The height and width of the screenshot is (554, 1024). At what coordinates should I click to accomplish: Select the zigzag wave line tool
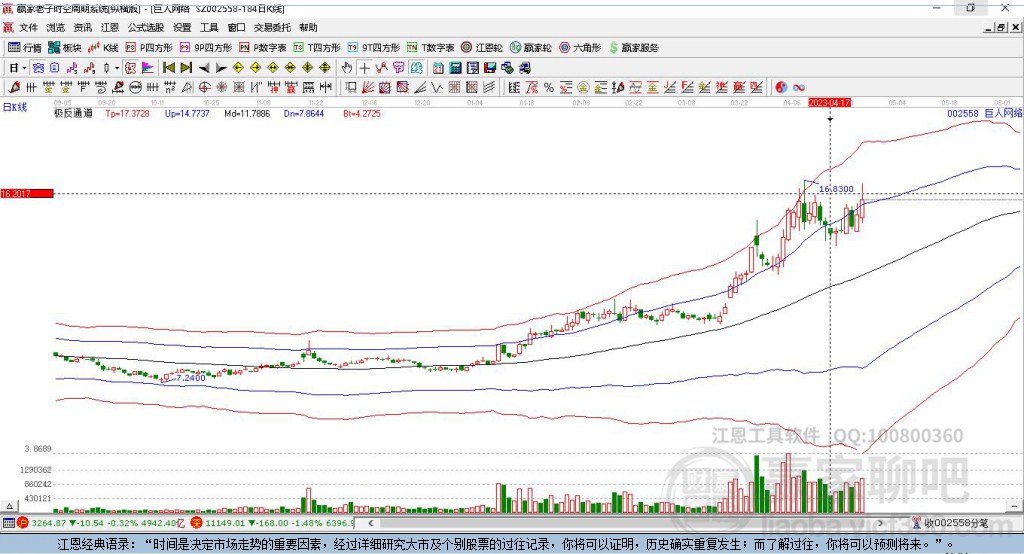pos(437,88)
